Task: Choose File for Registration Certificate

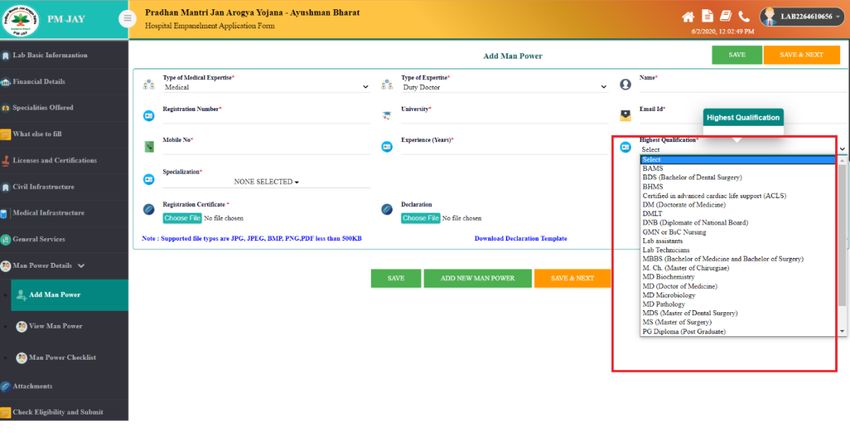Action: pyautogui.click(x=182, y=218)
